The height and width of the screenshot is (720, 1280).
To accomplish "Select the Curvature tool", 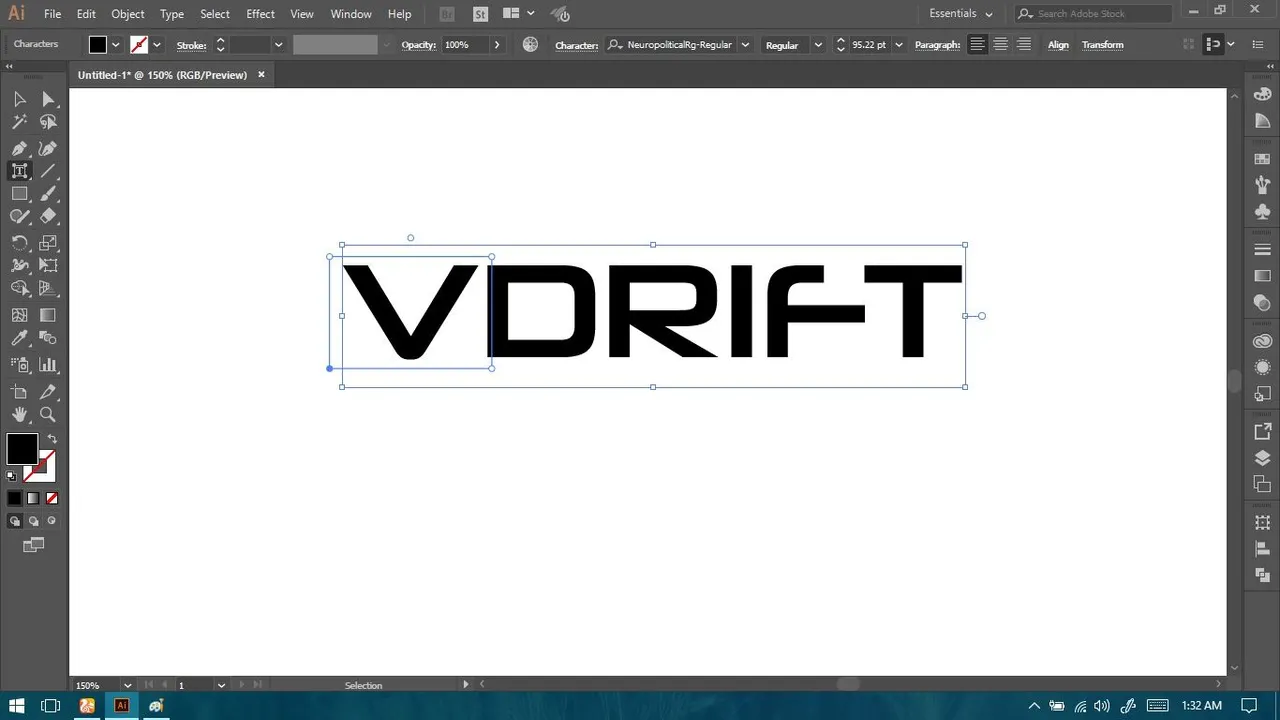I will (48, 148).
